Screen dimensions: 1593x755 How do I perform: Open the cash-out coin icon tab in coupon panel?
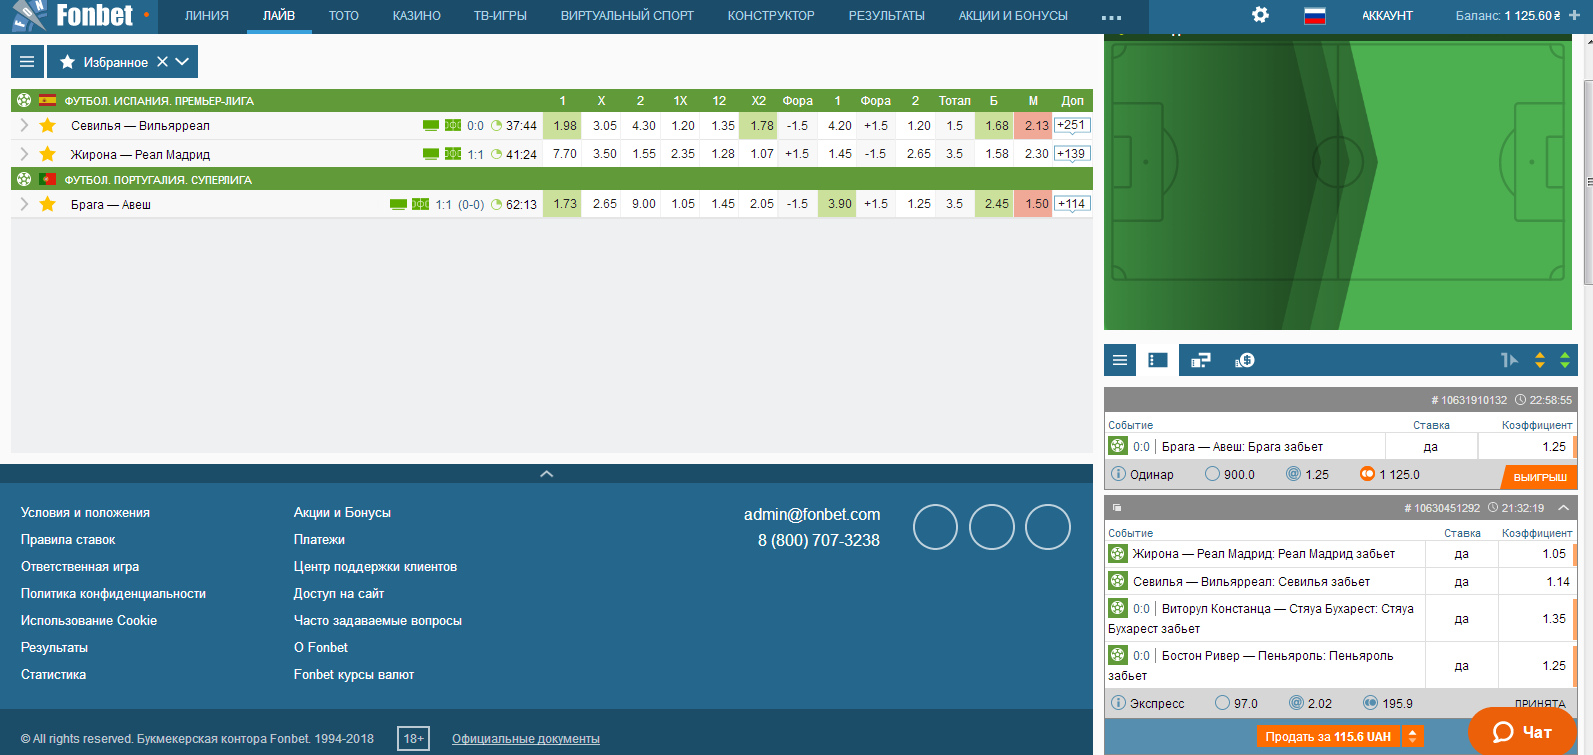tap(1244, 360)
